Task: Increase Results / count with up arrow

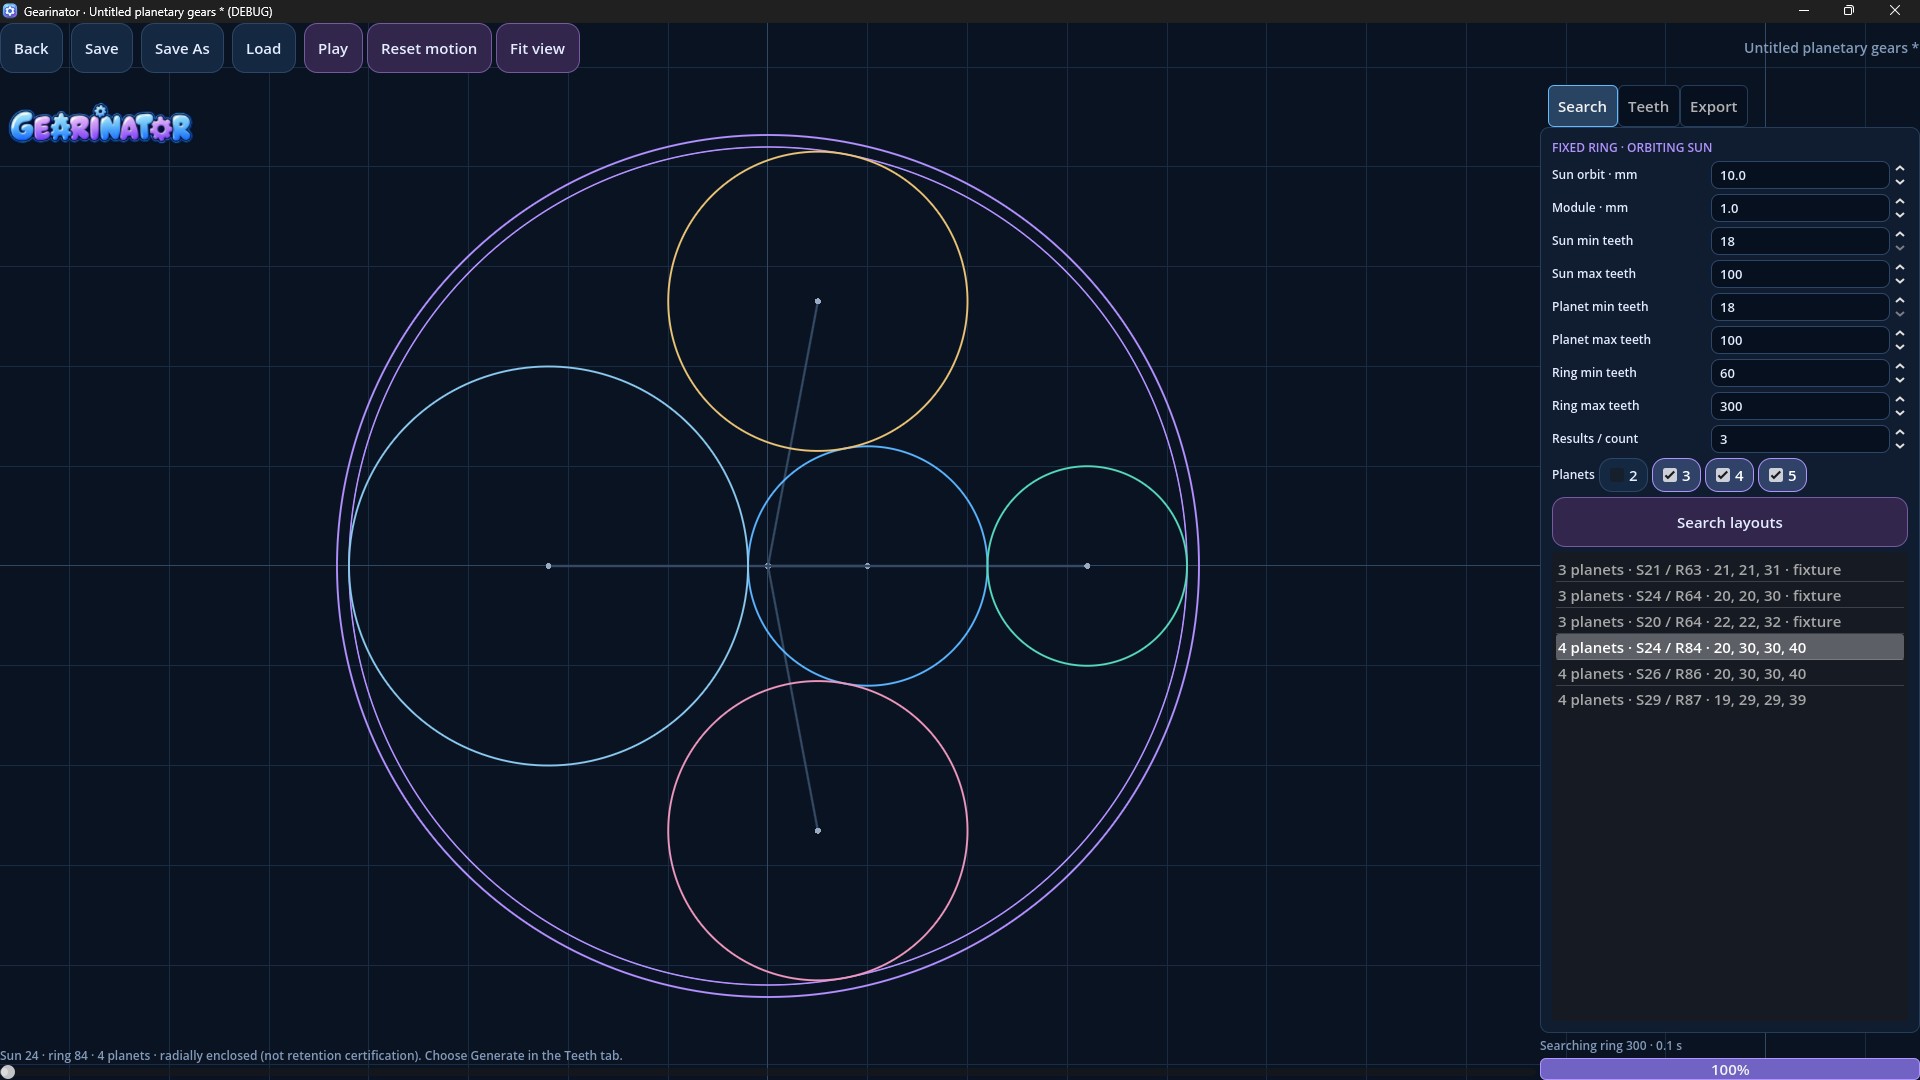Action: point(1900,433)
